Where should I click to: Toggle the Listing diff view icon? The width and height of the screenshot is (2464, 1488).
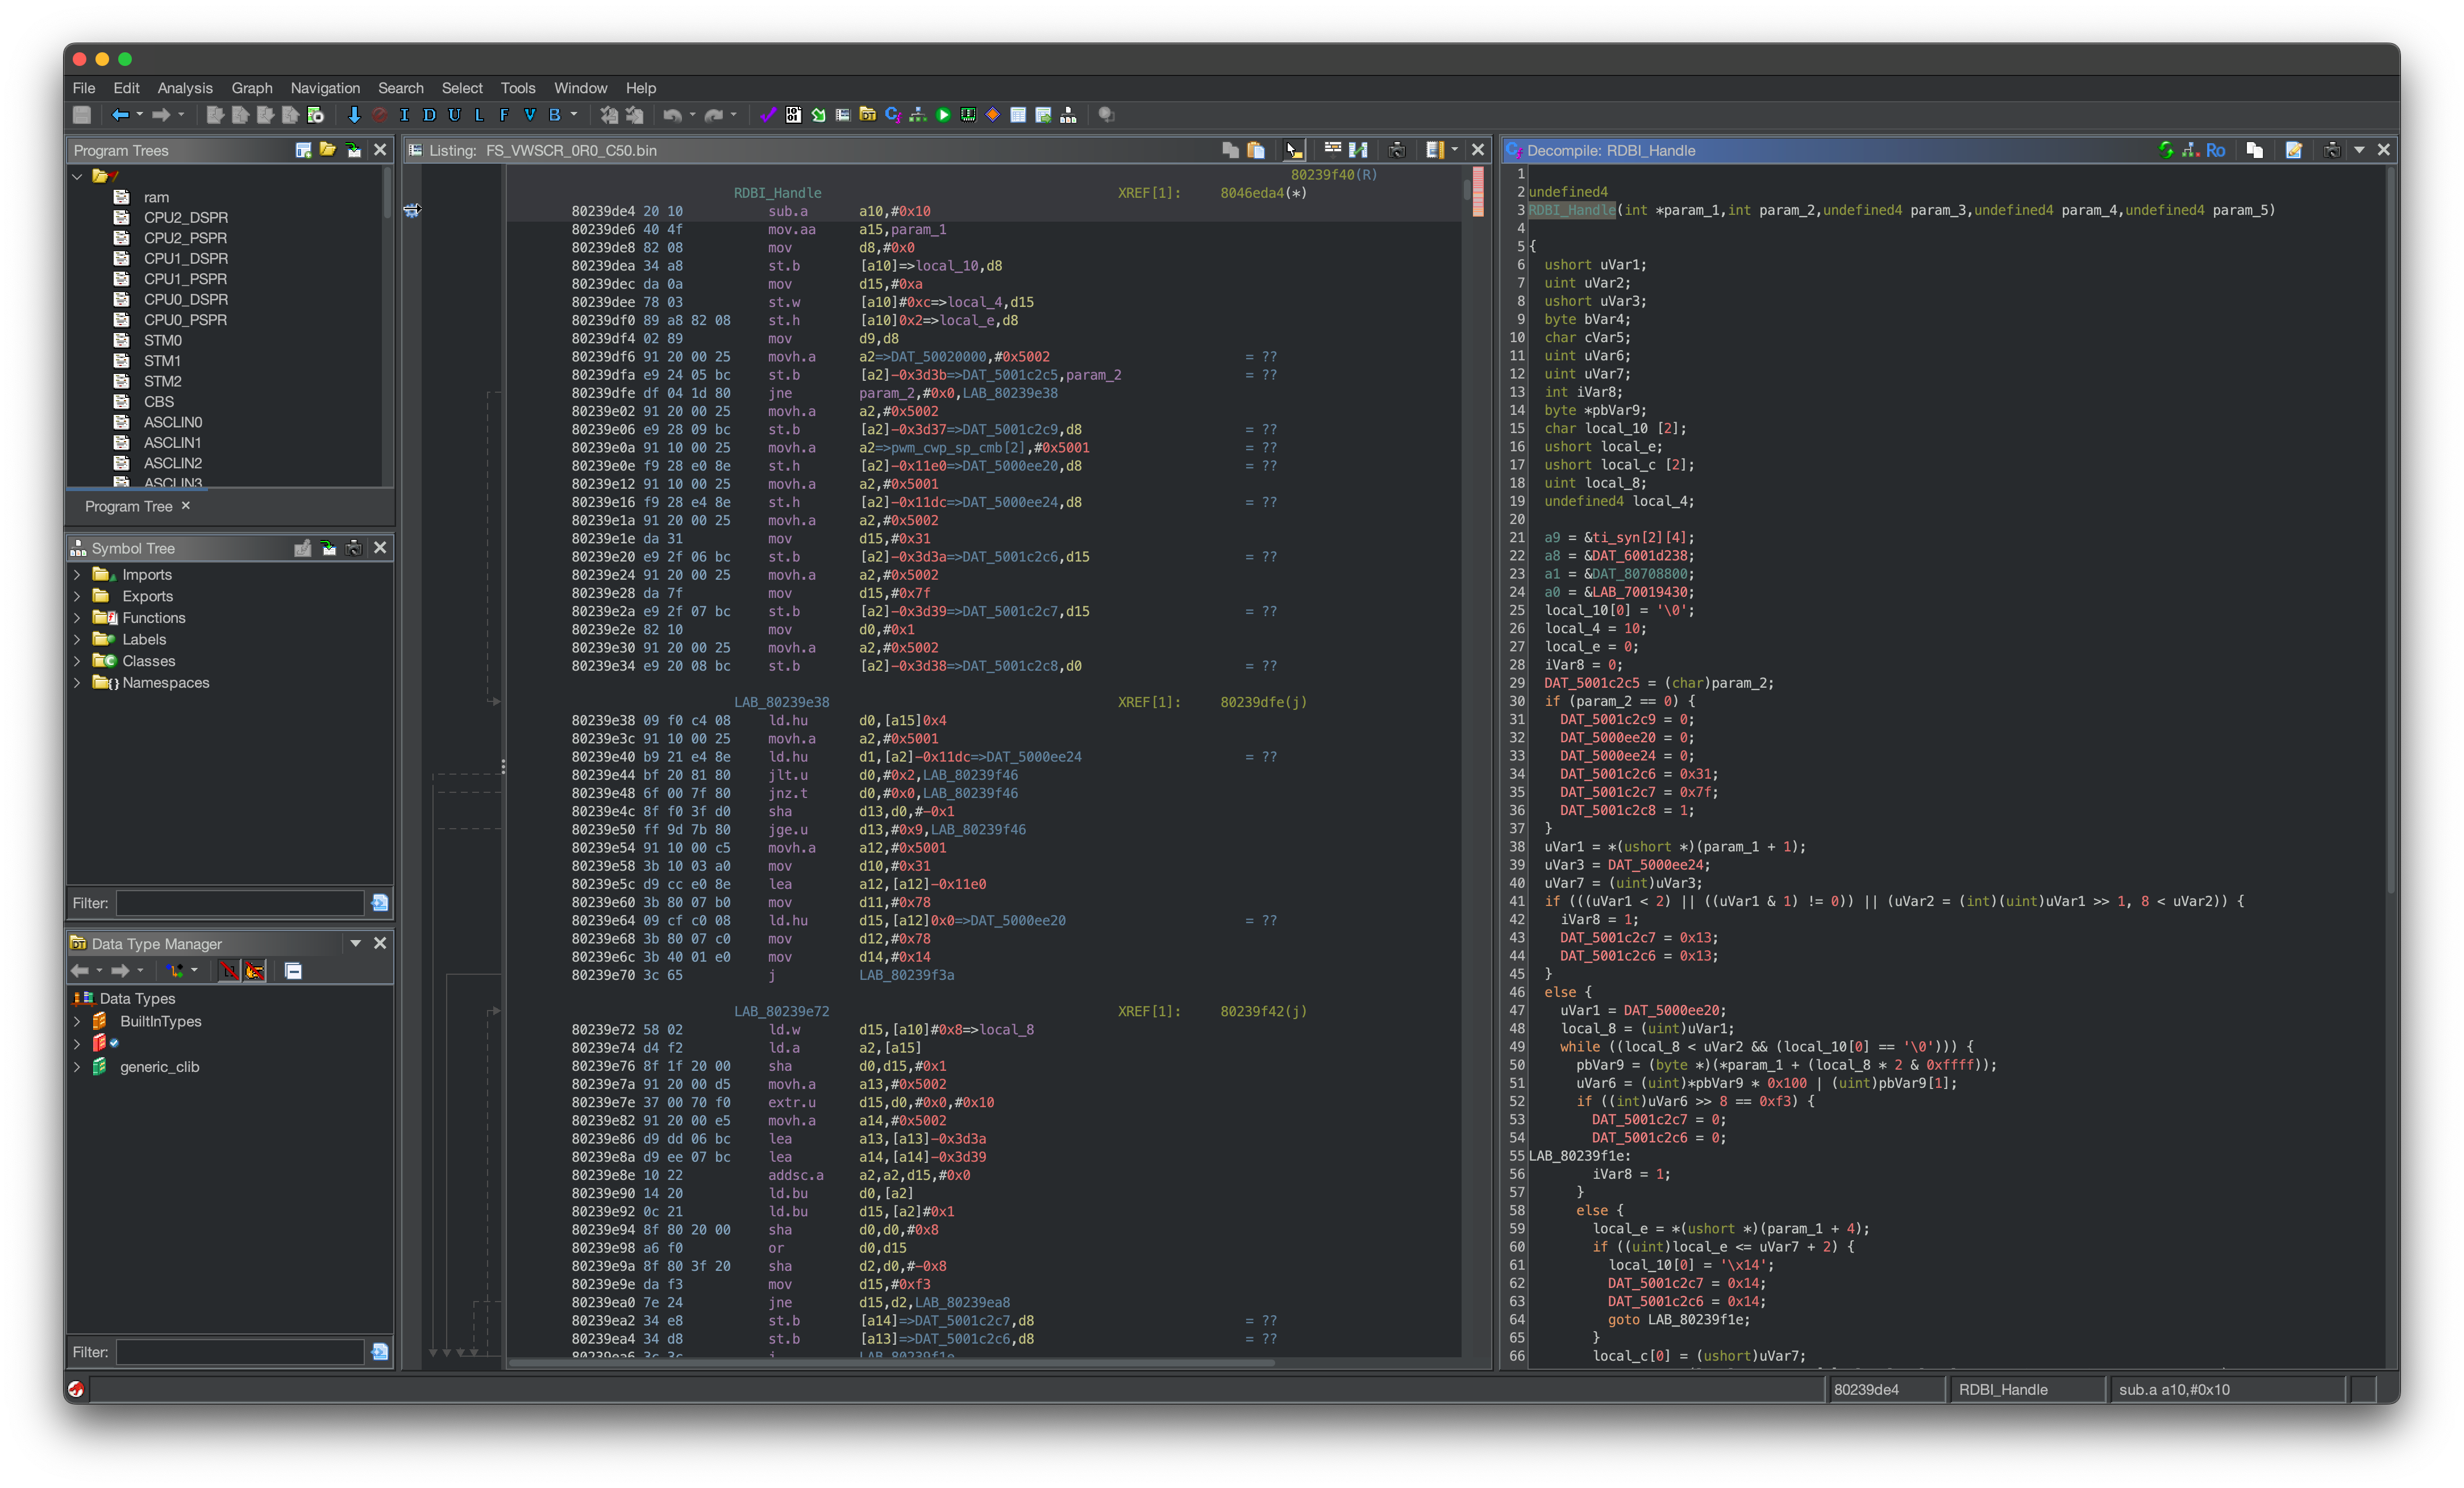[1358, 150]
